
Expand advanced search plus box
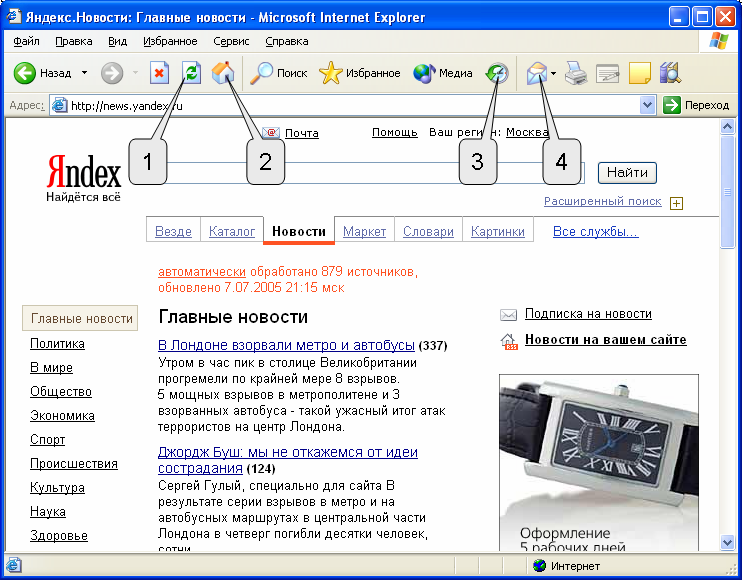pos(676,203)
